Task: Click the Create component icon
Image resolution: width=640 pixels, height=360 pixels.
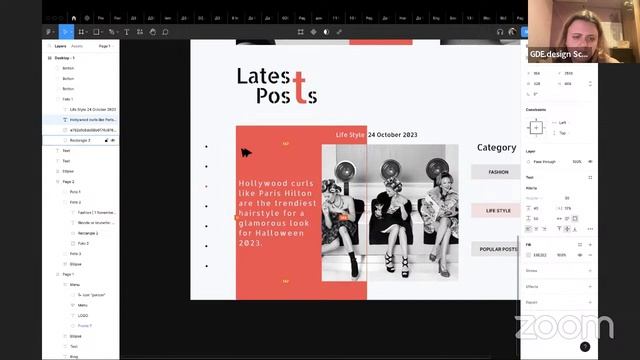Action: coord(313,32)
